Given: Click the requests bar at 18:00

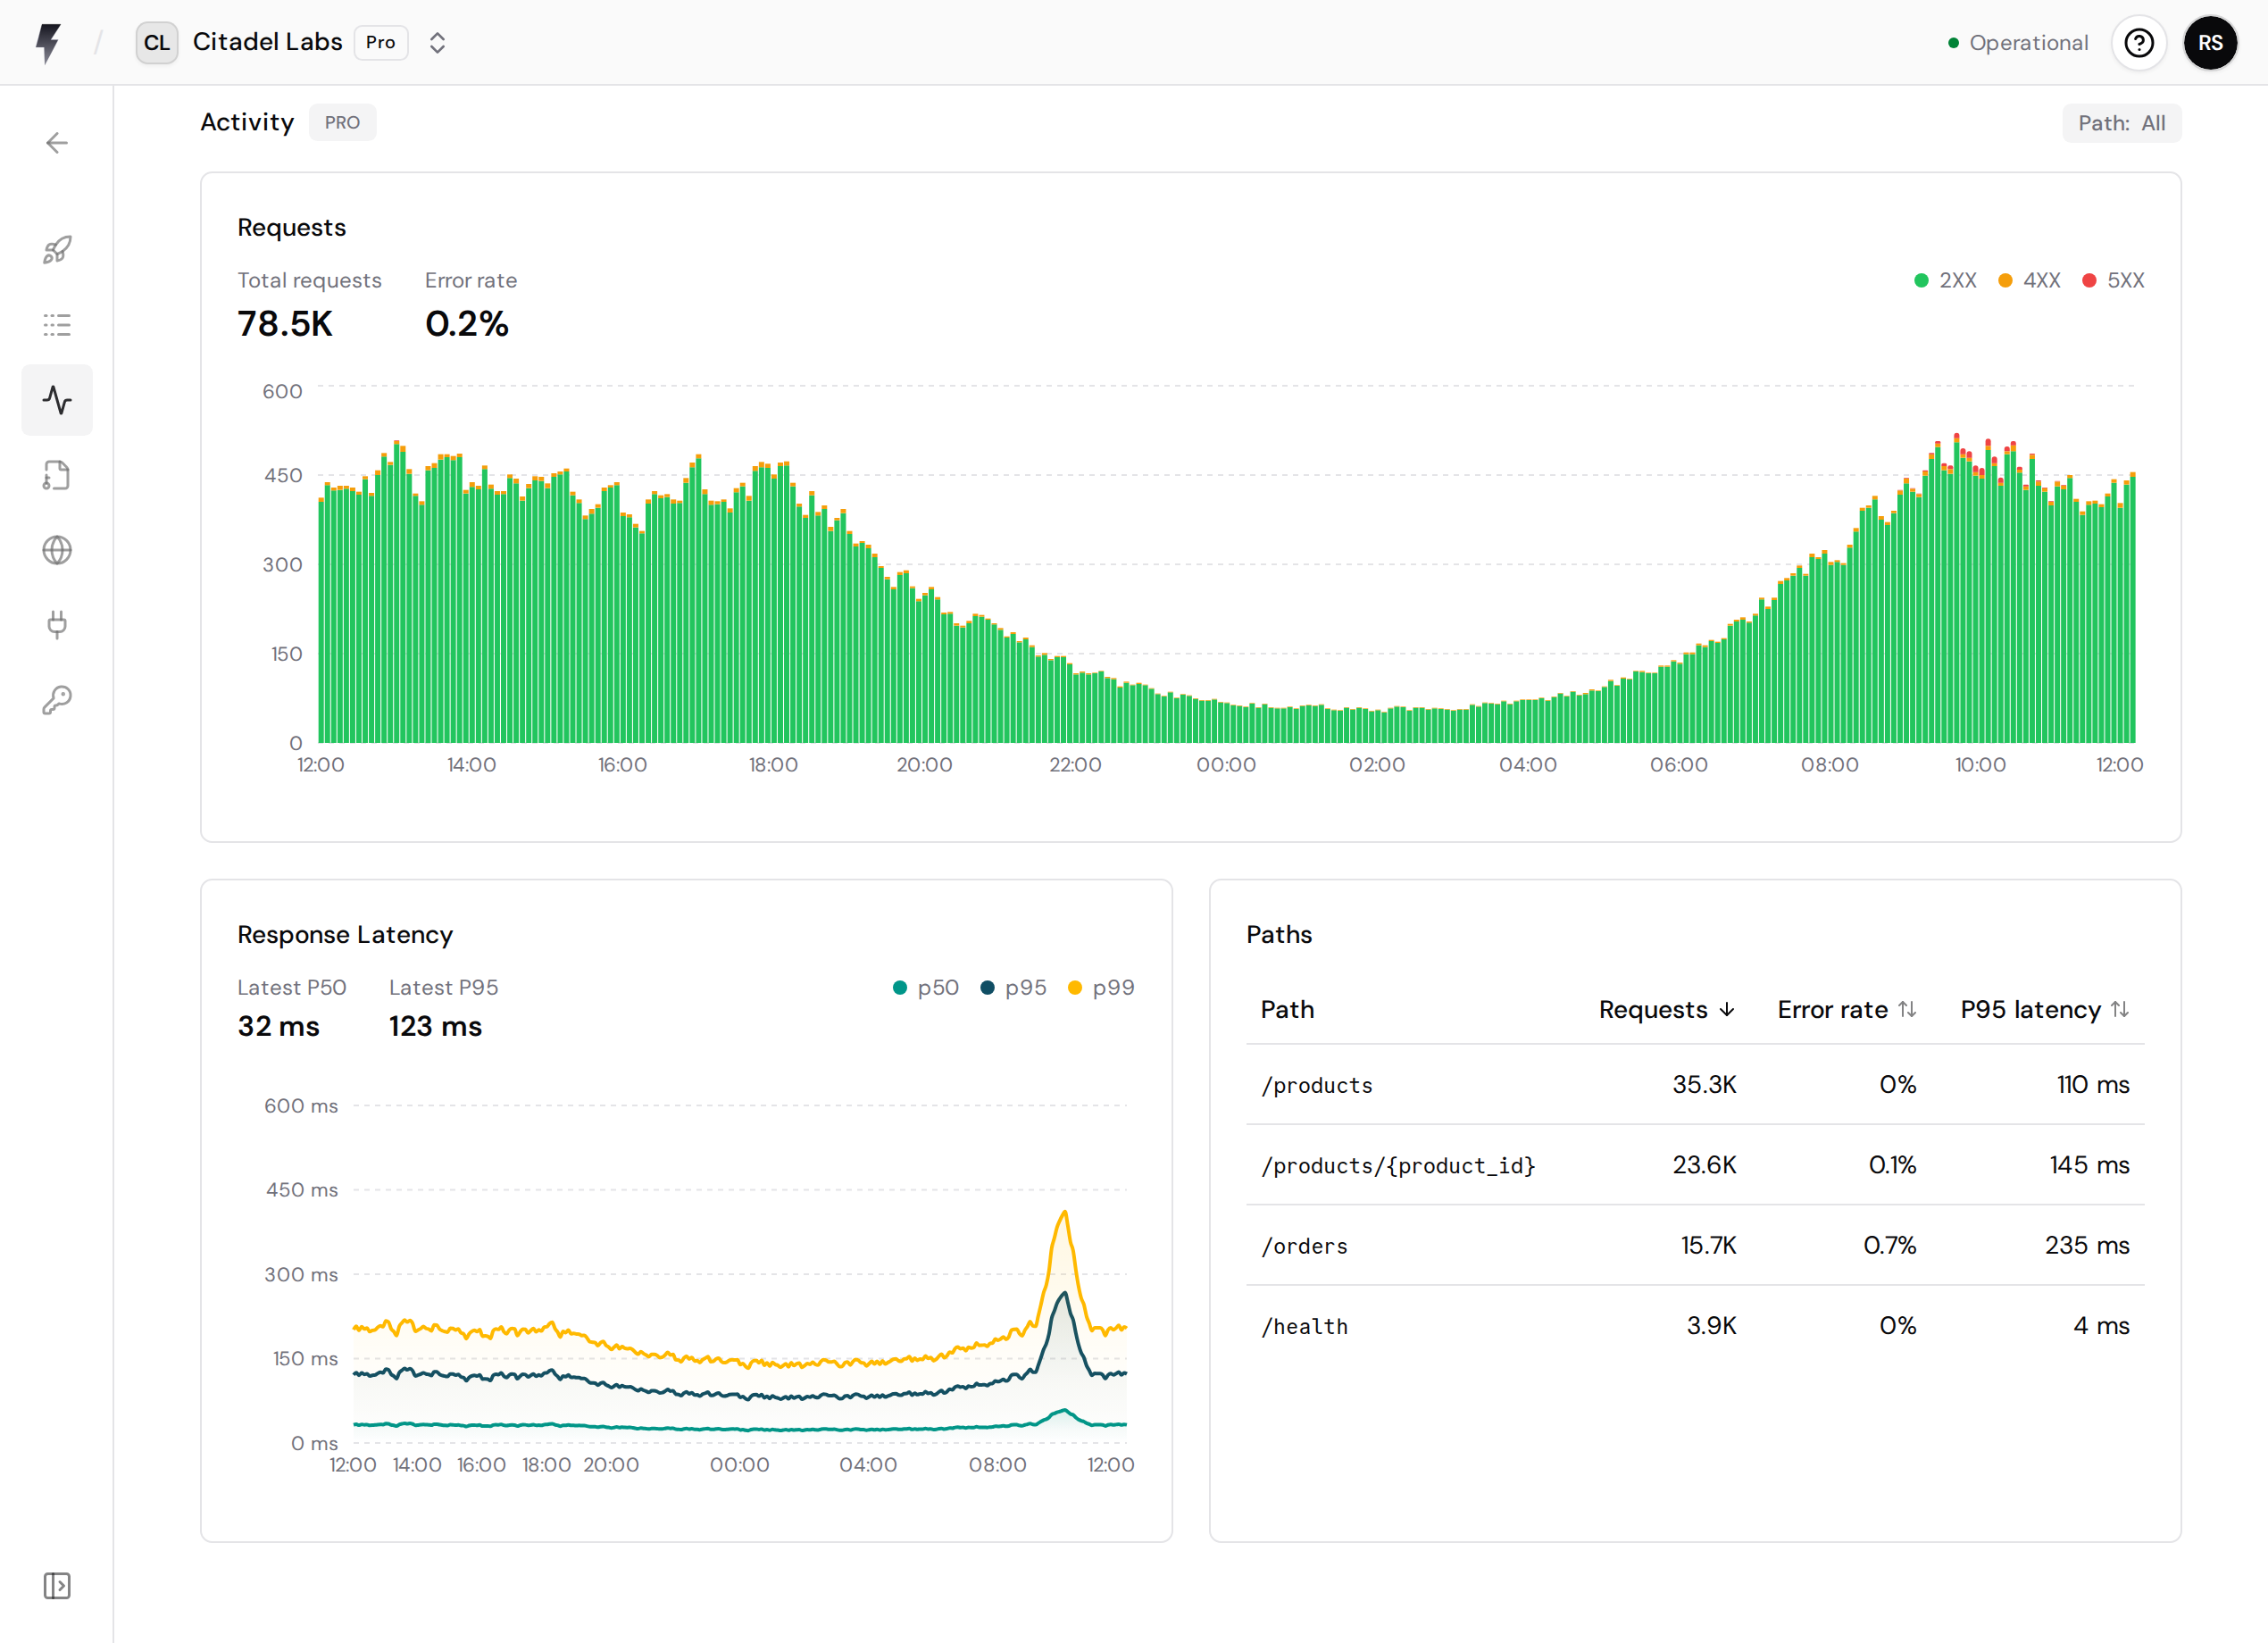Looking at the screenshot, I should click(x=774, y=604).
